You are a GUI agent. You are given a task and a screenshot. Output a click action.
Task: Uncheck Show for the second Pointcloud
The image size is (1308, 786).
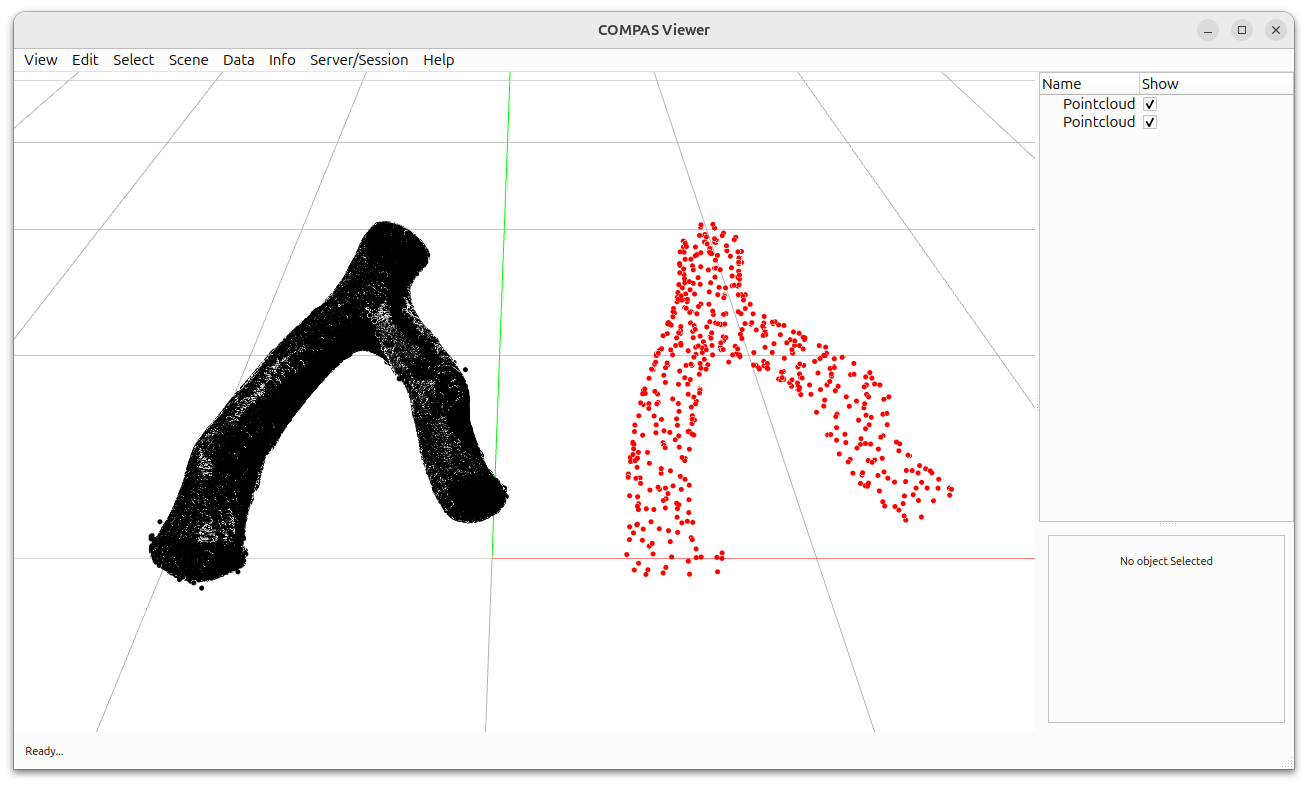click(x=1149, y=121)
